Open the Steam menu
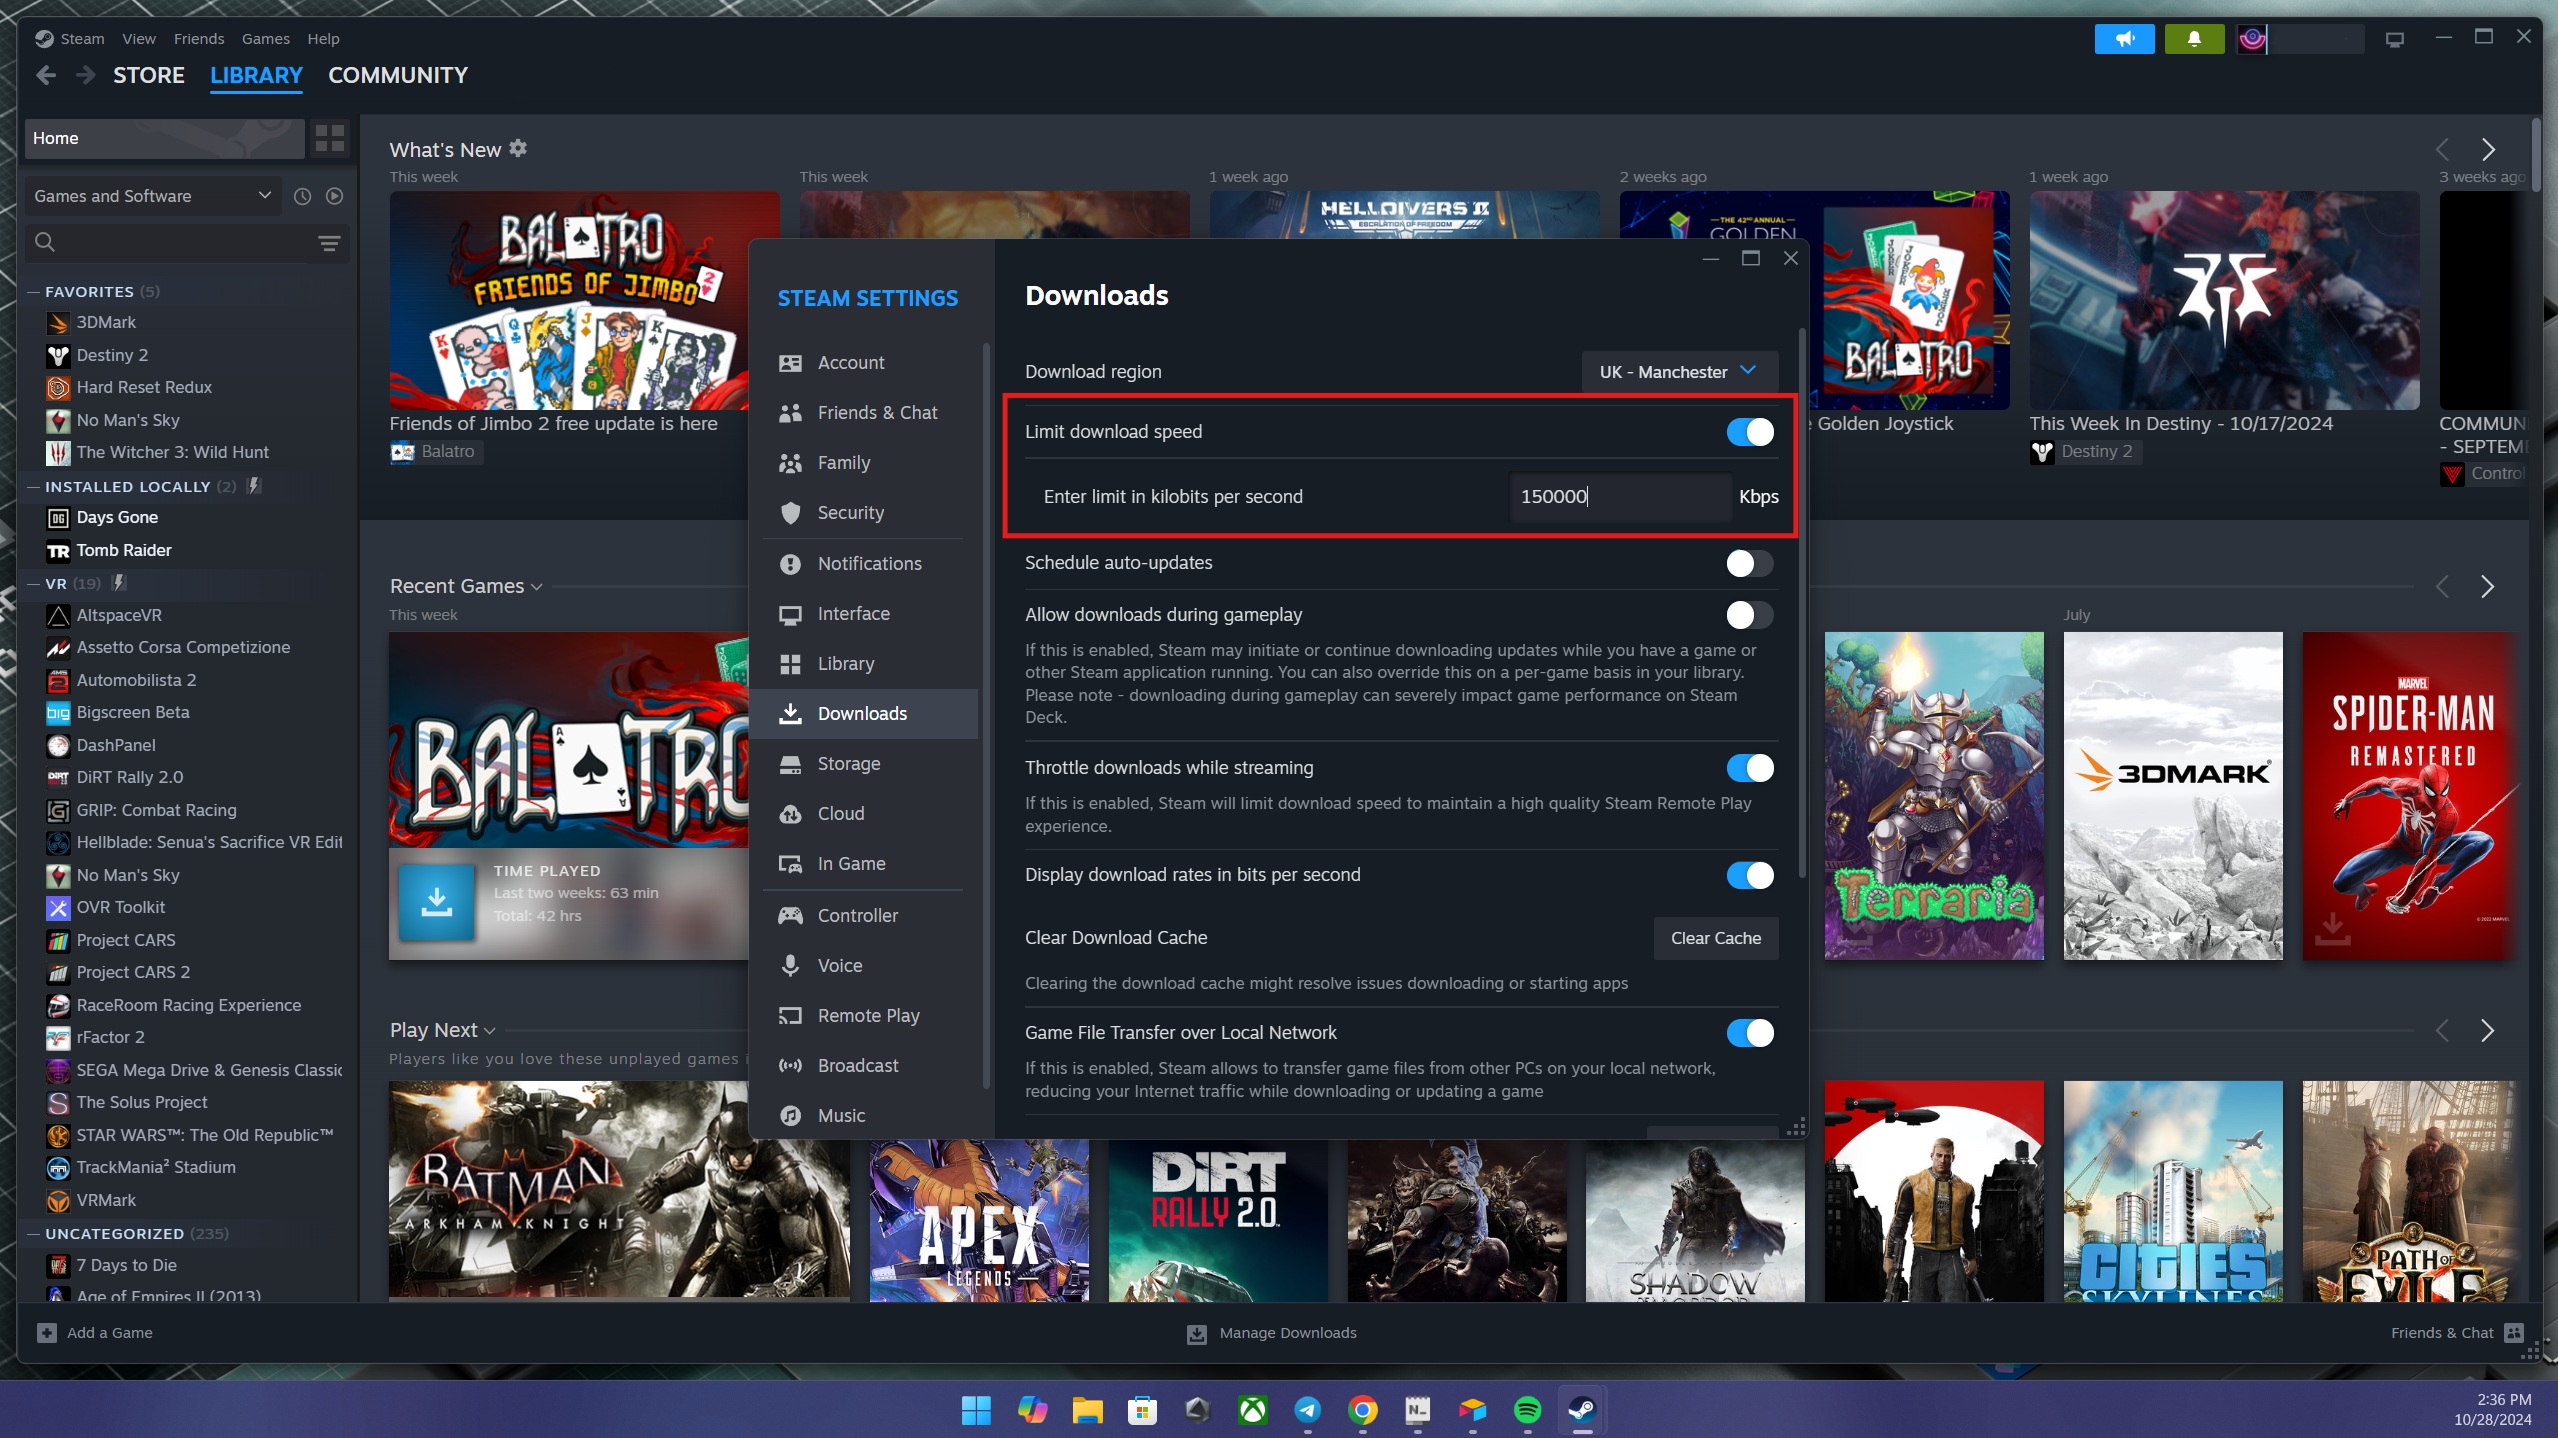 pos(82,39)
